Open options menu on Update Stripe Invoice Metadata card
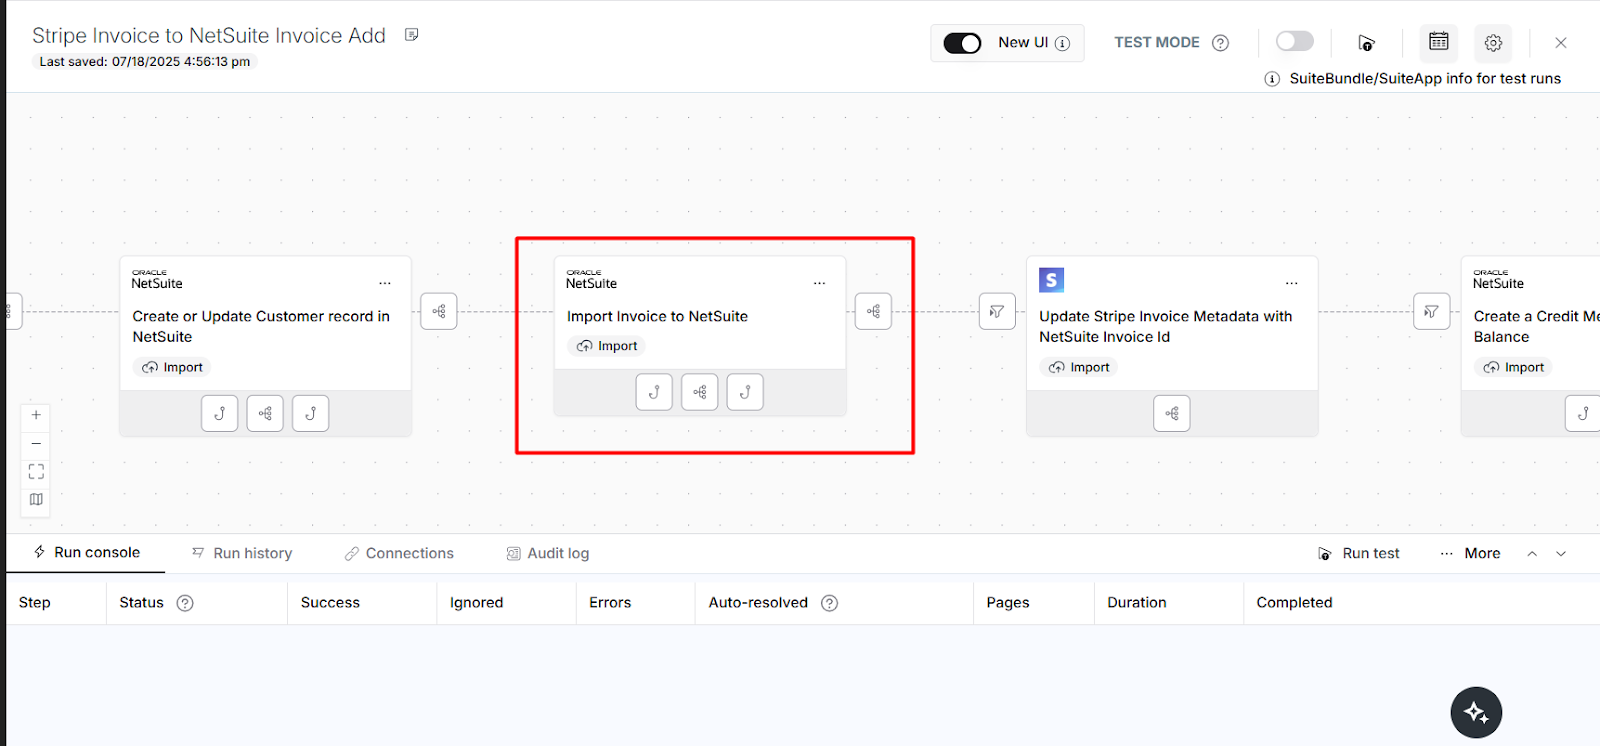This screenshot has width=1600, height=746. [1291, 283]
